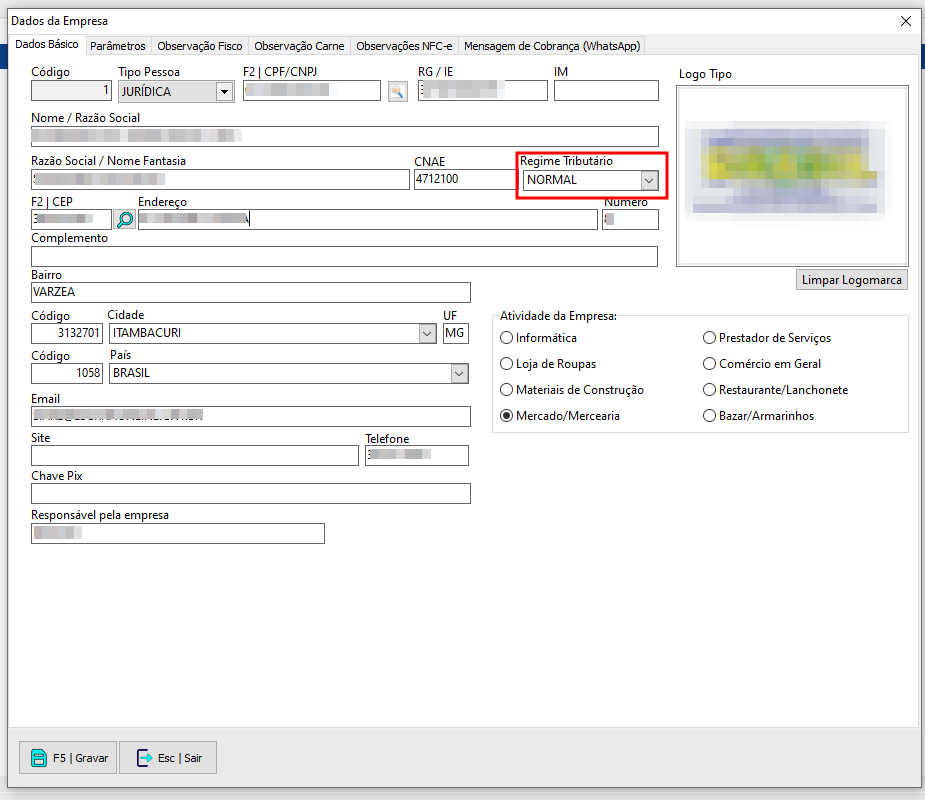Click the save icon on F5 Gravar
The image size is (925, 800).
pyautogui.click(x=39, y=758)
